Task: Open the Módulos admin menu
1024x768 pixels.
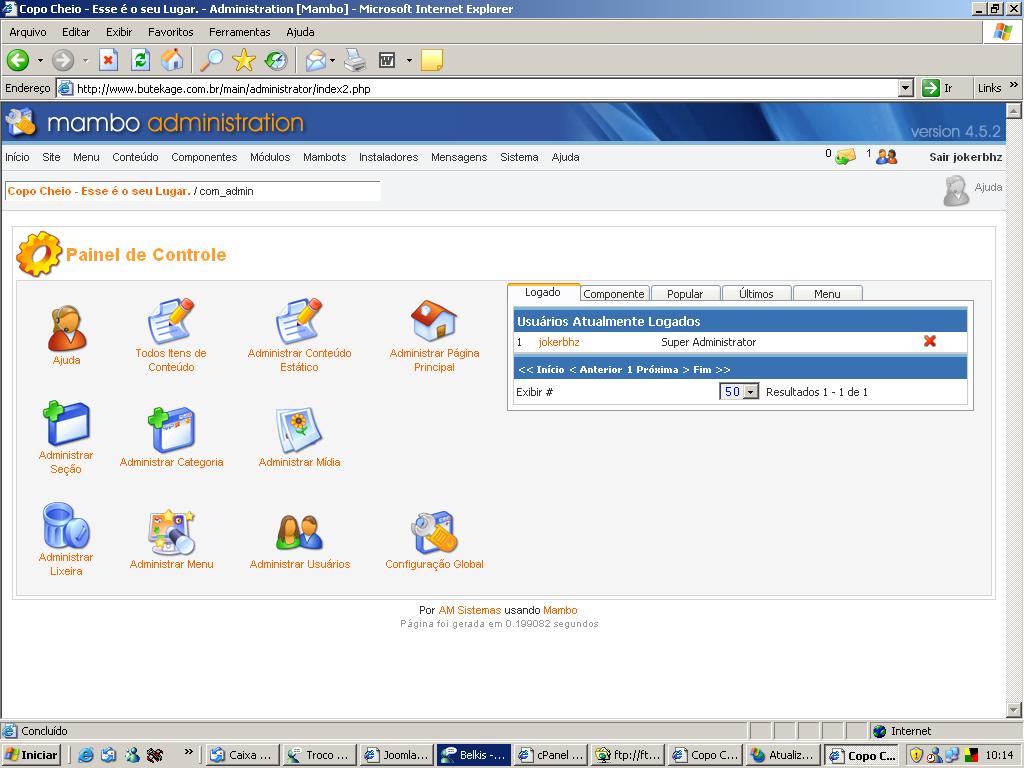Action: [270, 157]
